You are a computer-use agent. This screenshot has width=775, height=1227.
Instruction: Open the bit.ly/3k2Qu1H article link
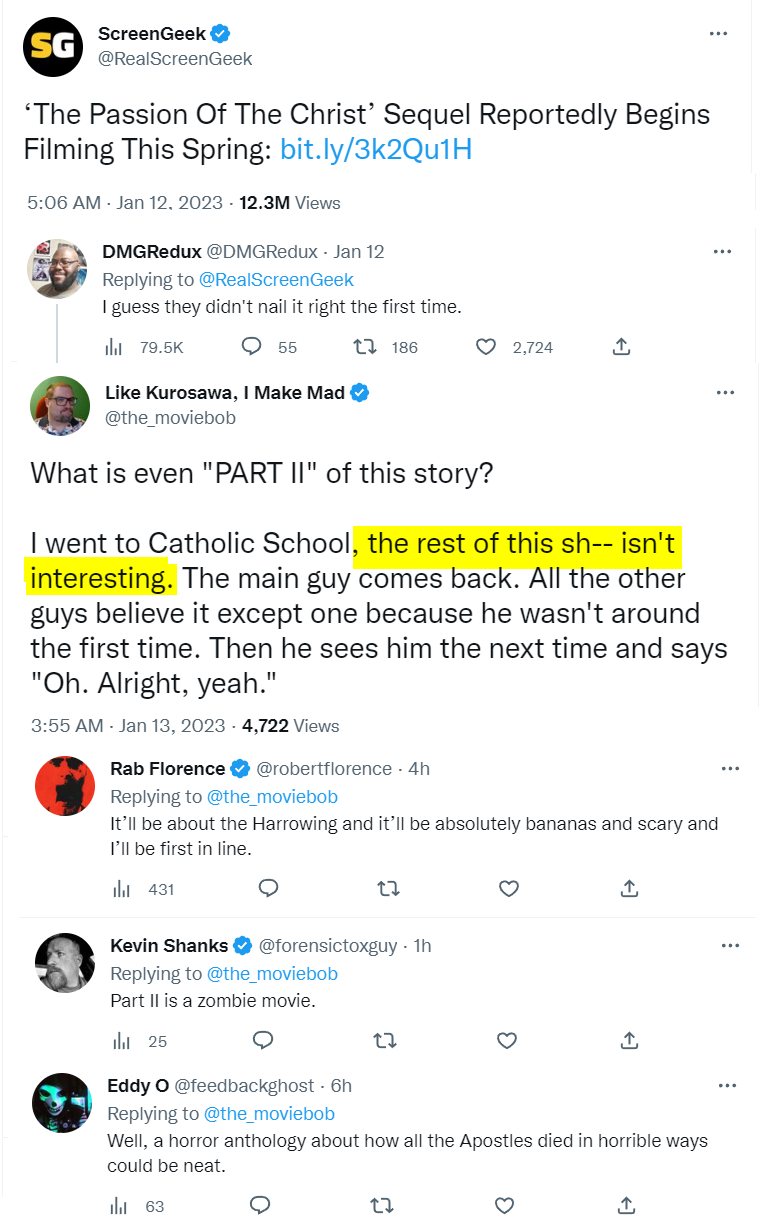(x=376, y=150)
